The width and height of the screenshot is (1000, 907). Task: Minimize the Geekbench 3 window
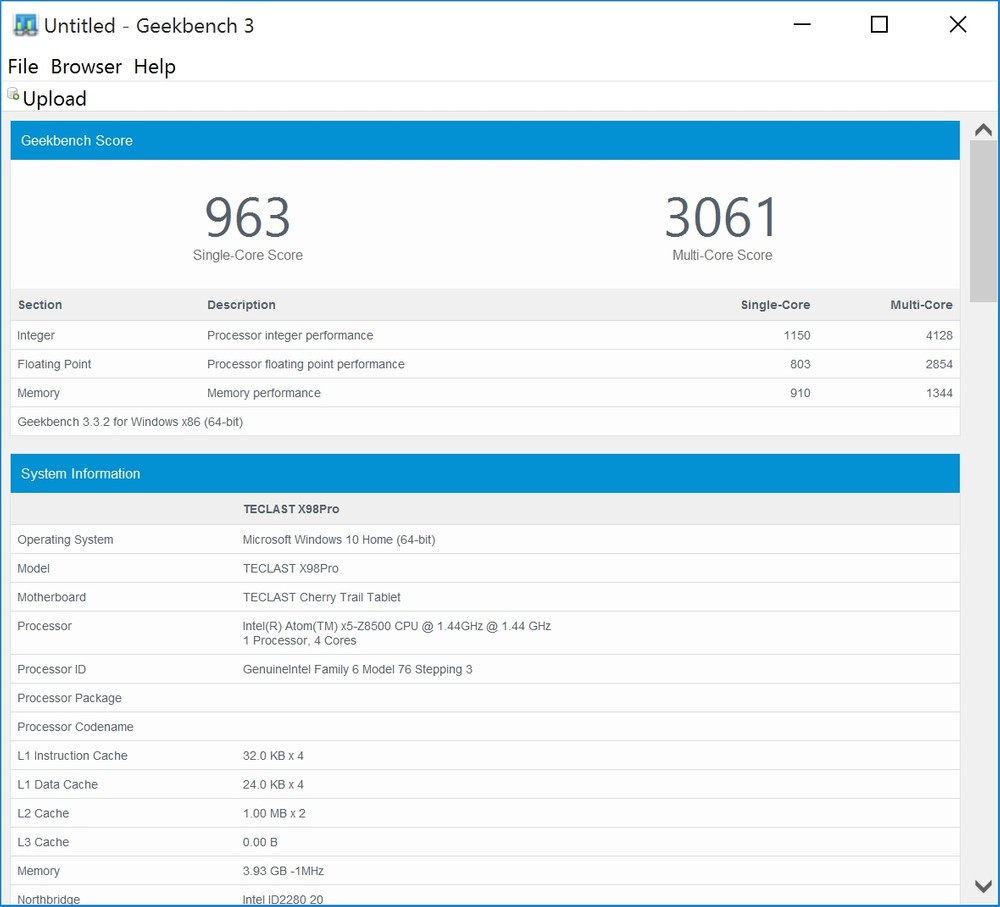pyautogui.click(x=802, y=25)
